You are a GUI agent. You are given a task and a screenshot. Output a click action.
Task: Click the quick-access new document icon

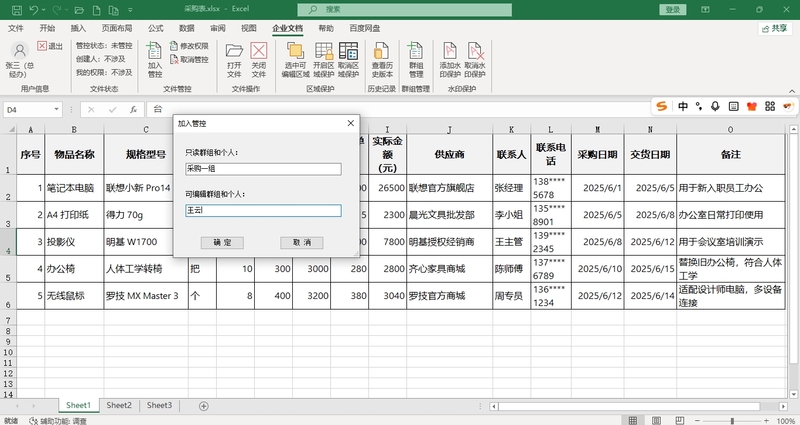[96, 10]
